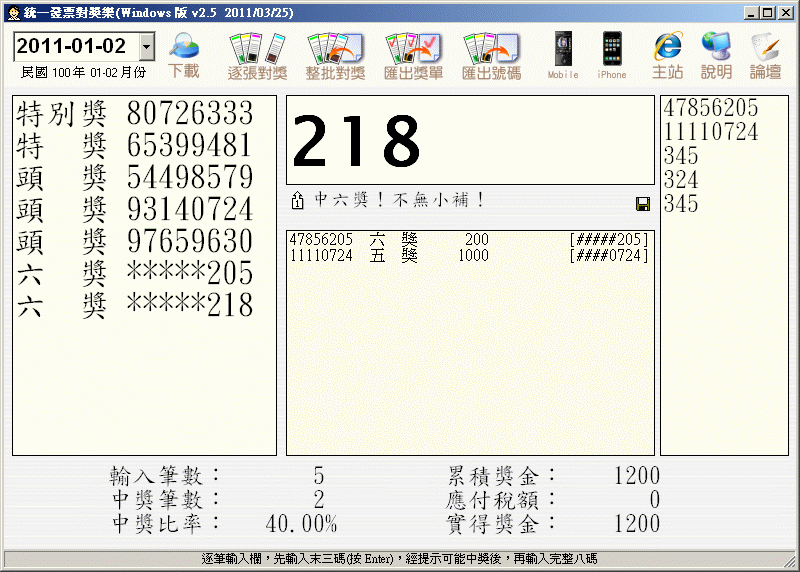Click the lock icon beside 中六獎 message
This screenshot has height=572, width=800.
(297, 201)
